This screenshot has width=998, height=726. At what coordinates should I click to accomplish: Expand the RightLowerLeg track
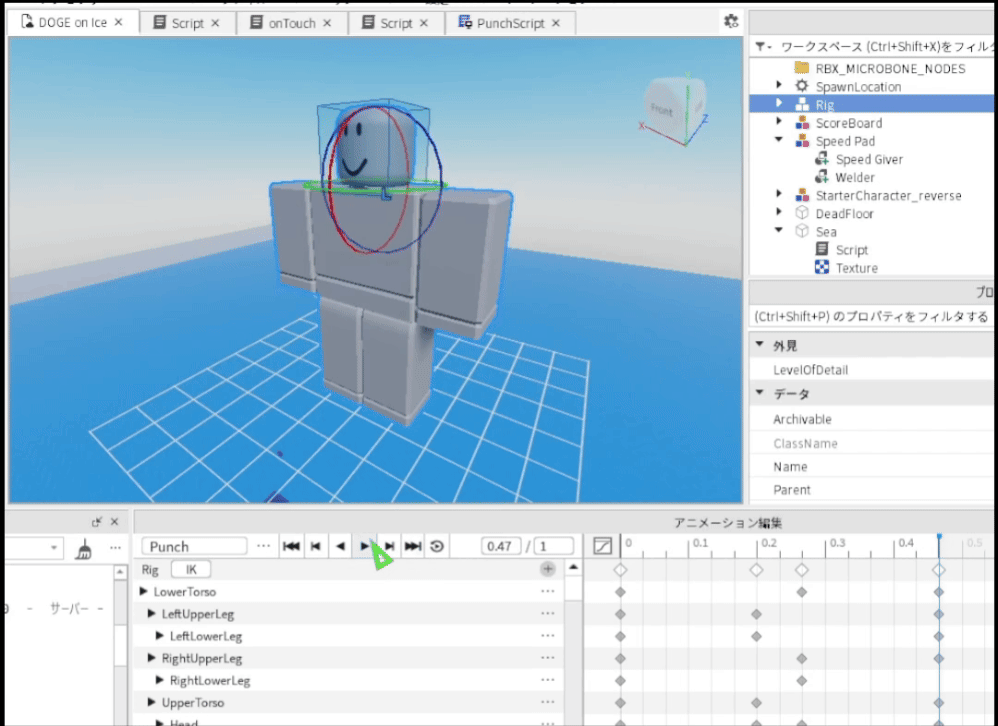(160, 680)
